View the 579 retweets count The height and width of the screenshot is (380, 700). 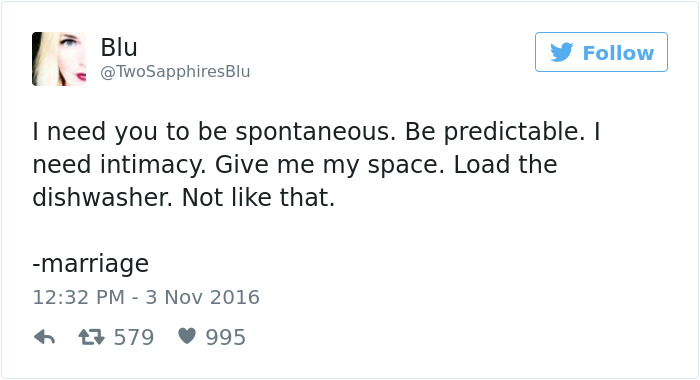pyautogui.click(x=133, y=337)
